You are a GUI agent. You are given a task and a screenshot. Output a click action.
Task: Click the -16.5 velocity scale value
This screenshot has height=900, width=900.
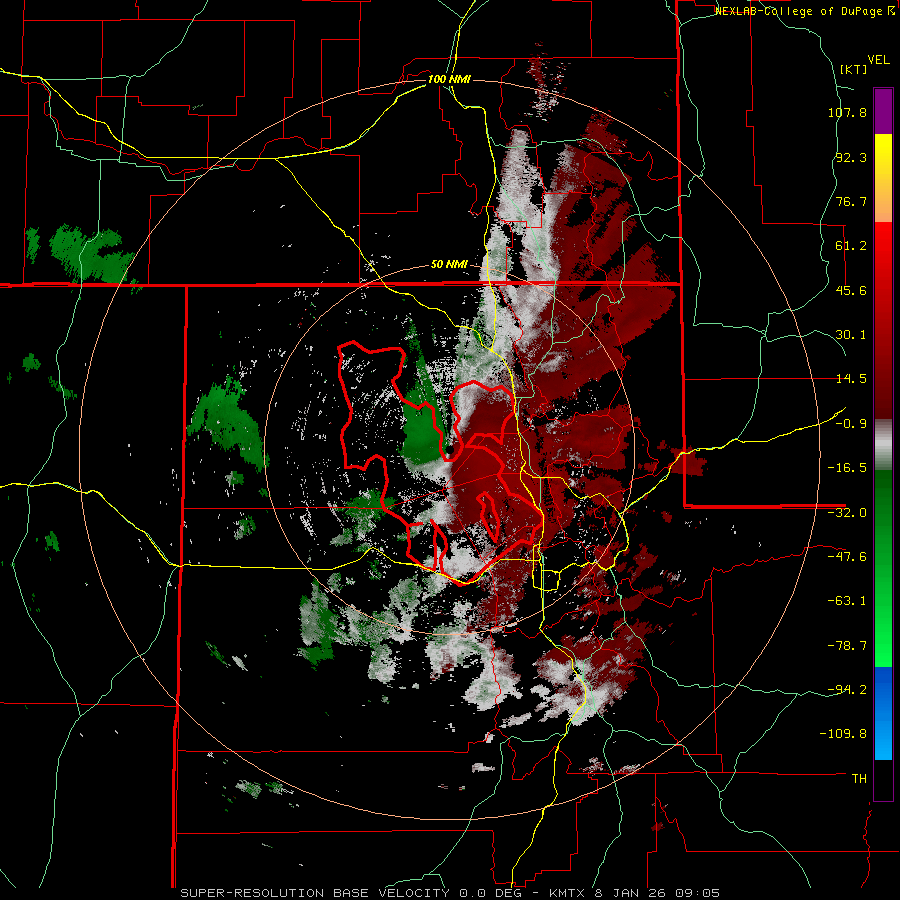point(847,468)
